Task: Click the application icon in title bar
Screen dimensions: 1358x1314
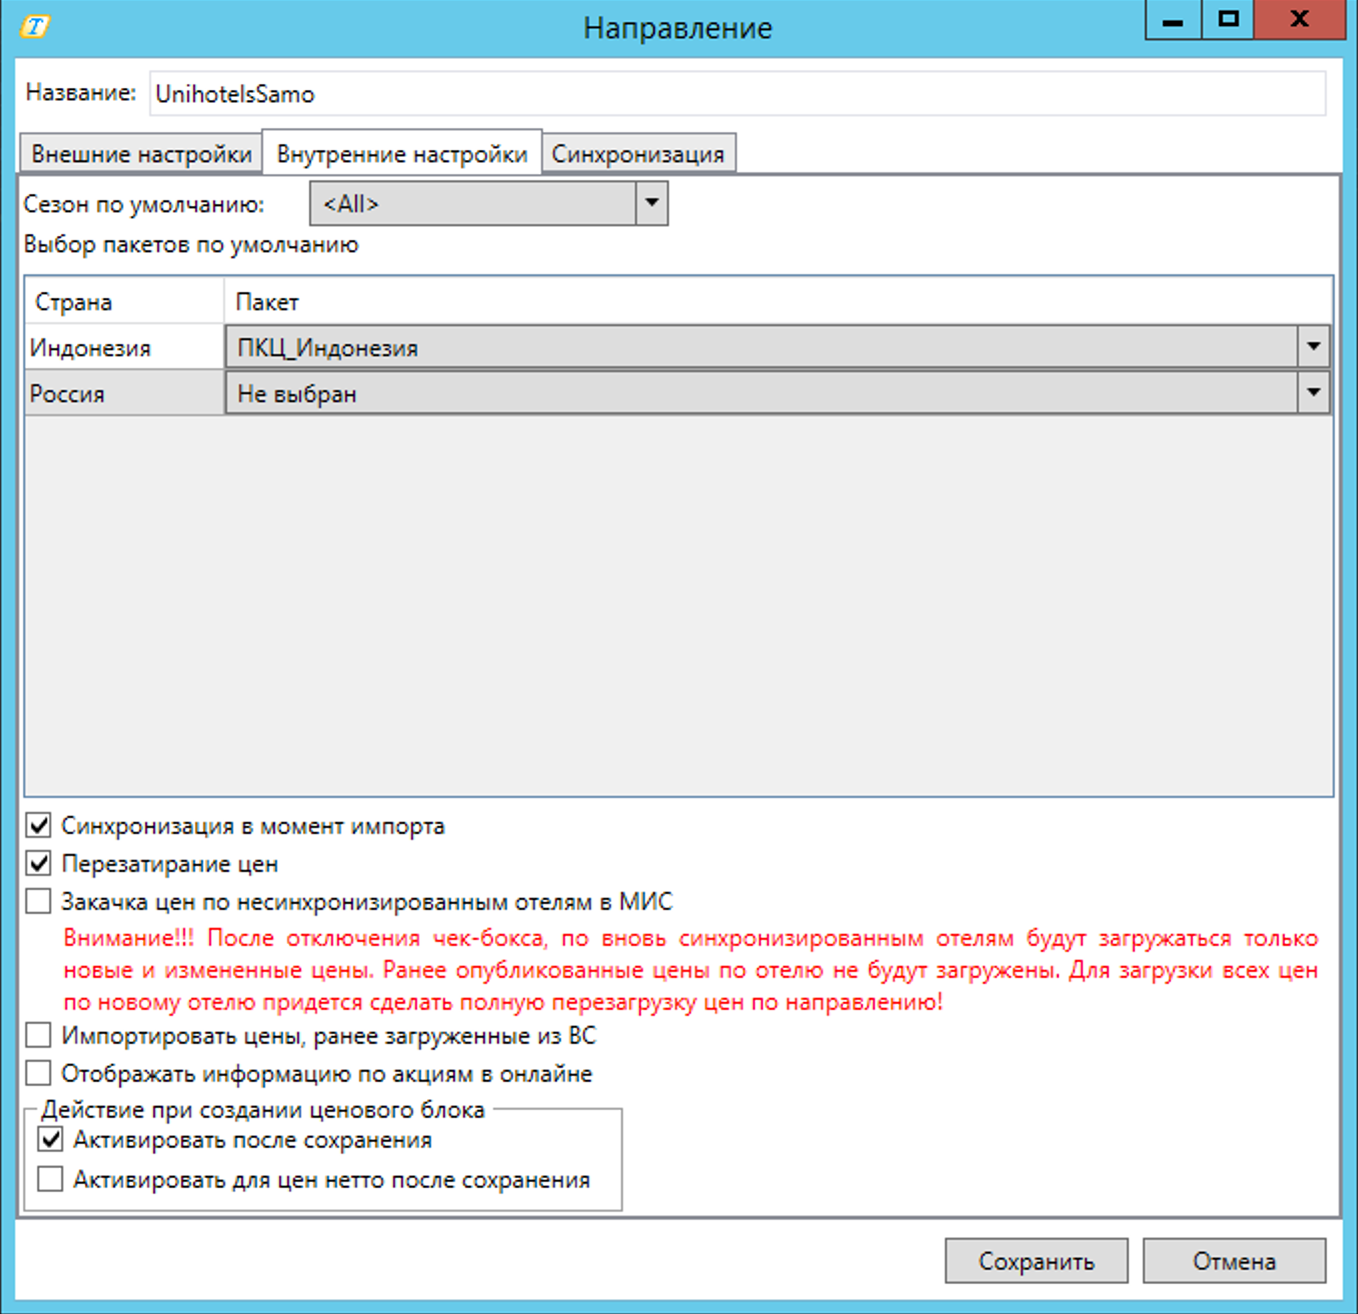Action: click(35, 26)
